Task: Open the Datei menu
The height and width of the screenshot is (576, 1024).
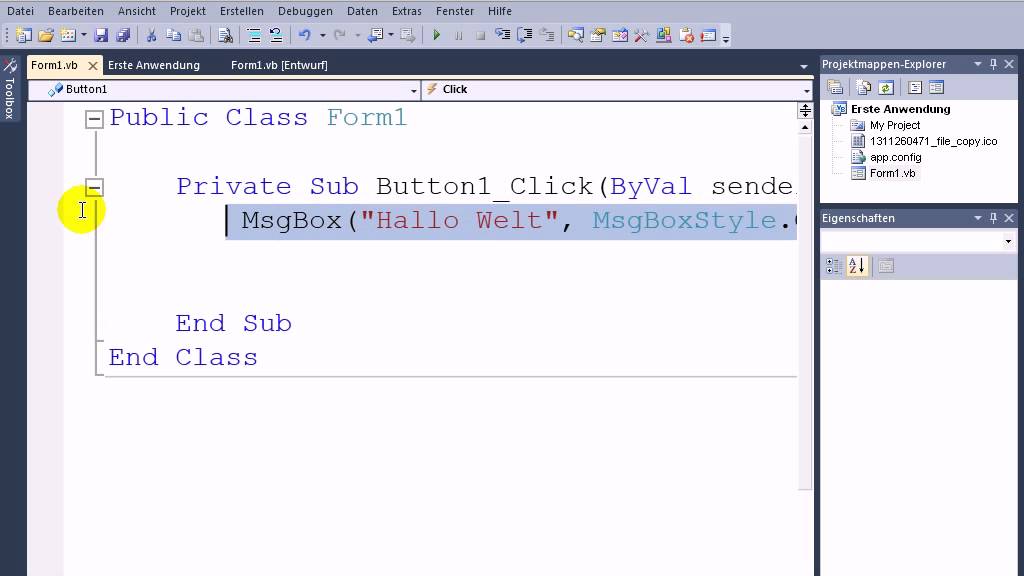Action: 20,11
